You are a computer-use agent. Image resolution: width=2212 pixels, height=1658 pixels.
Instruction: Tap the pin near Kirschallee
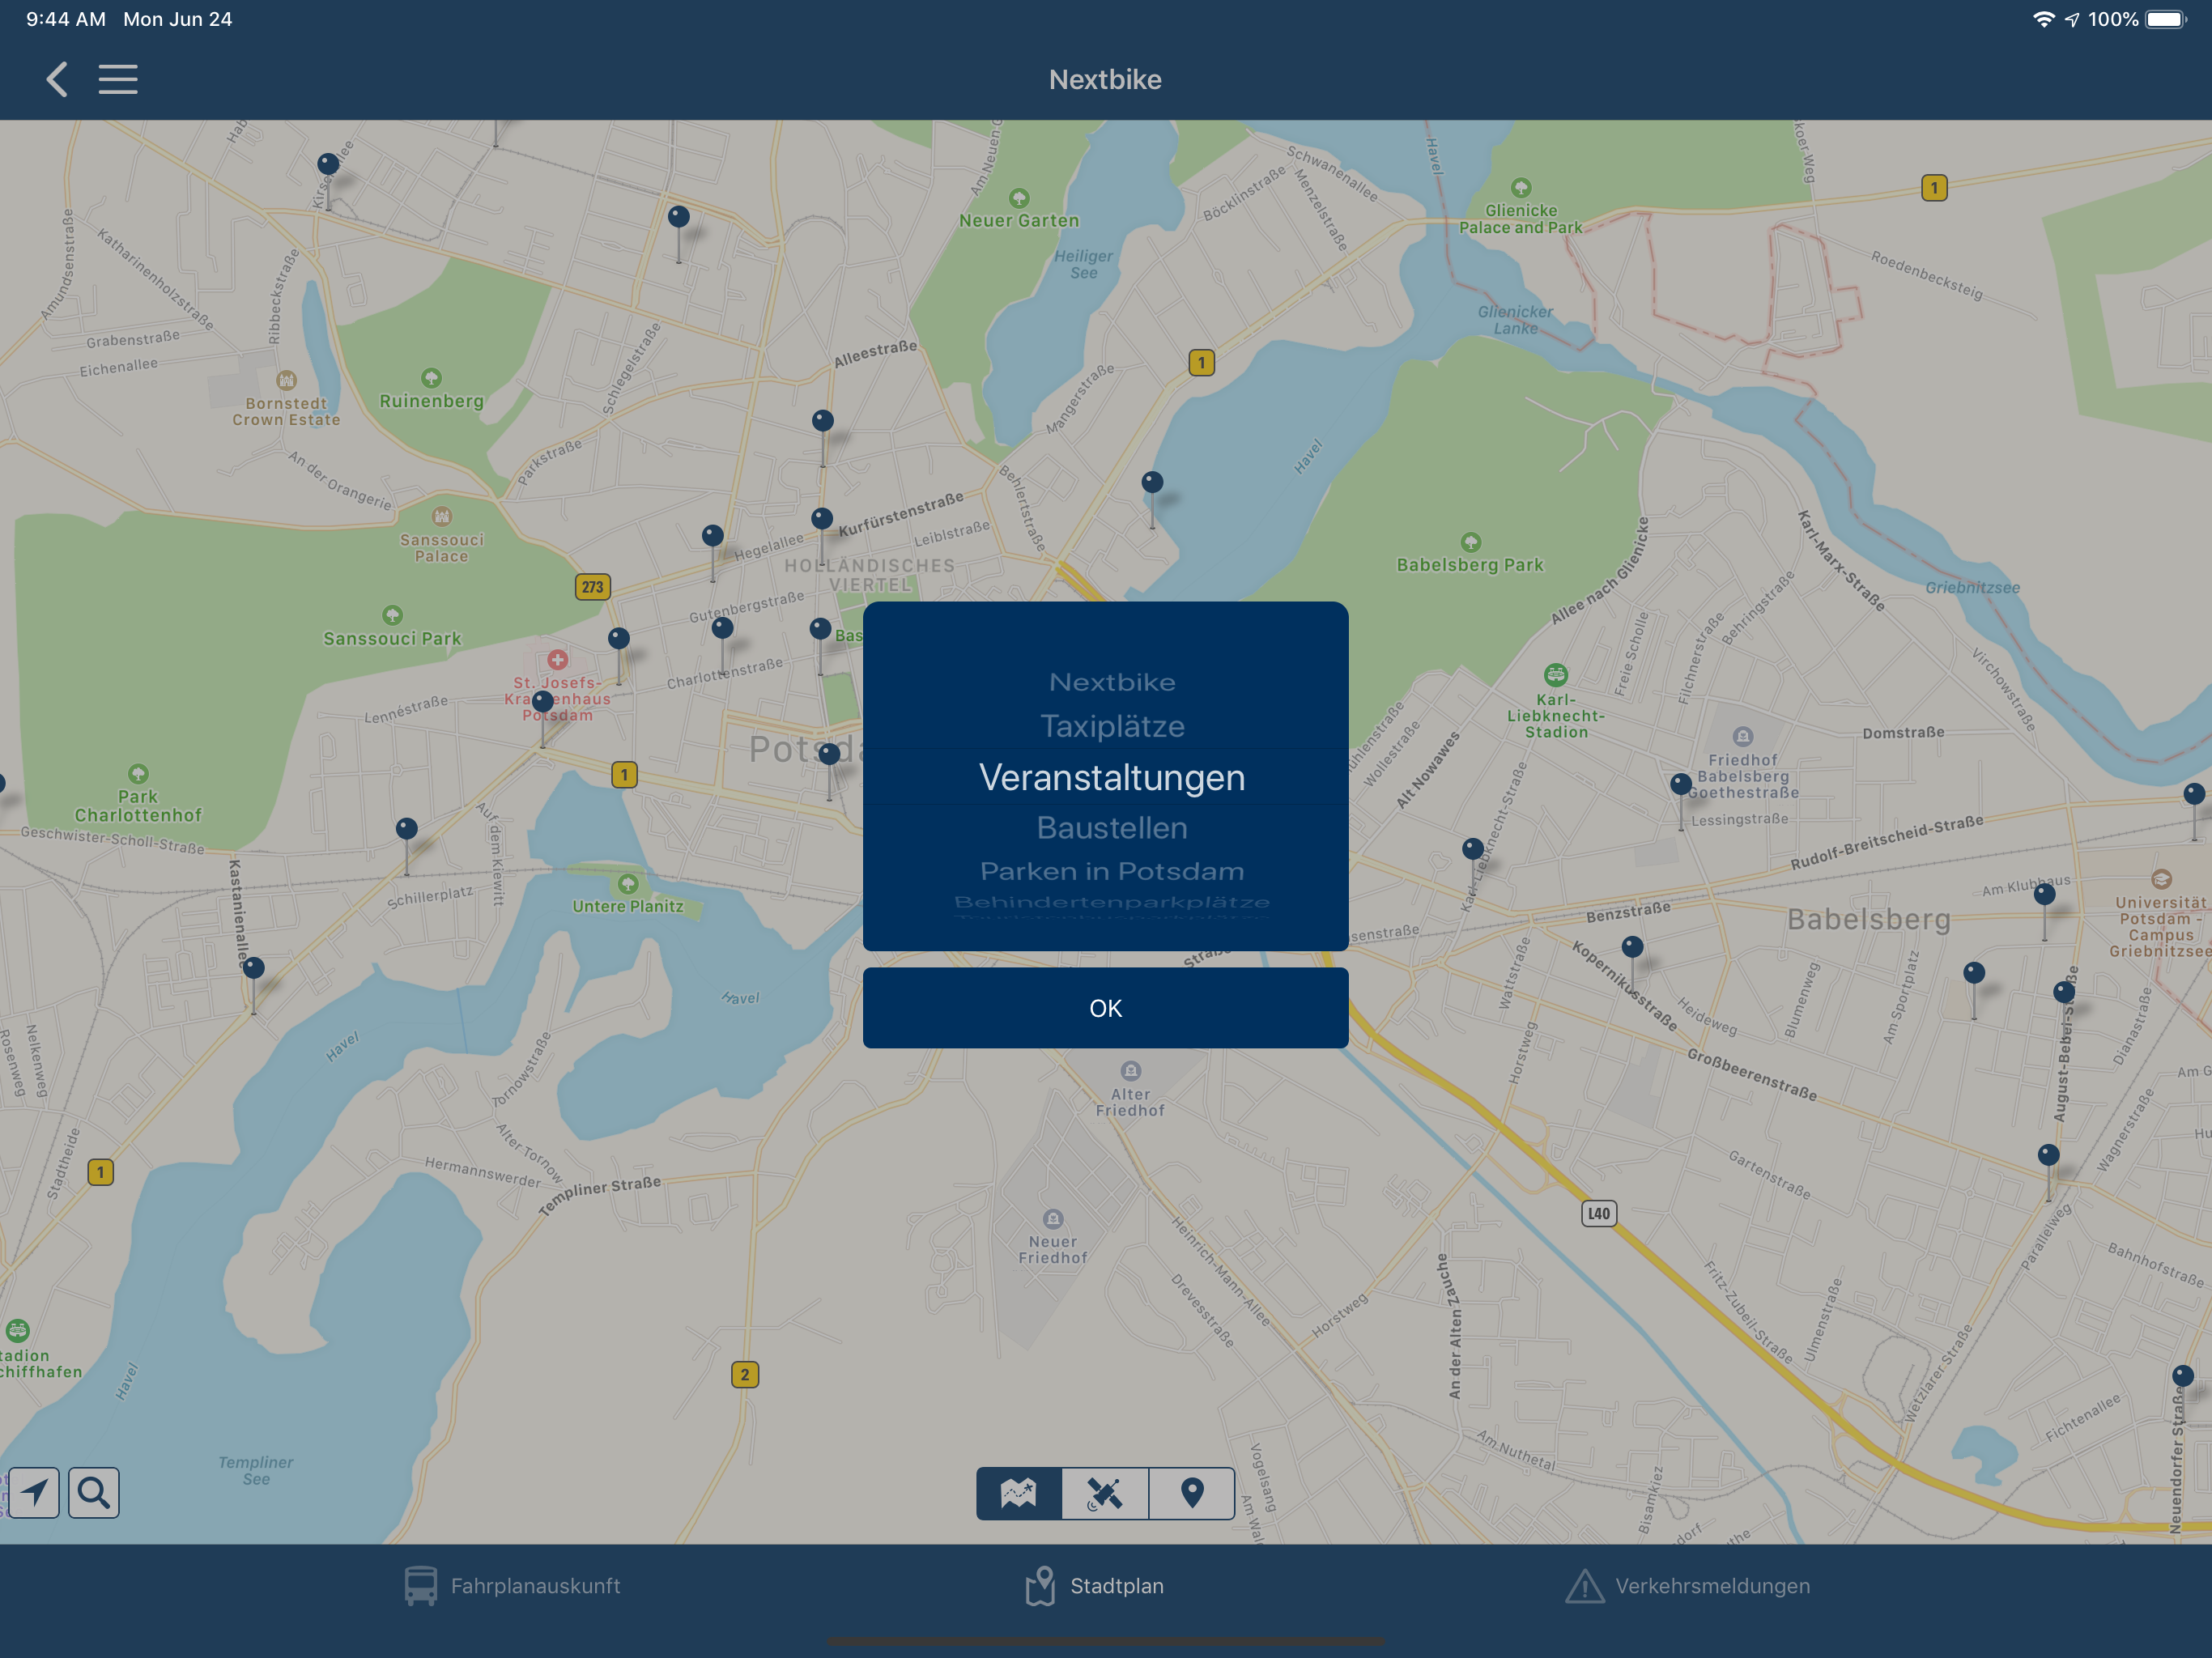pyautogui.click(x=328, y=164)
